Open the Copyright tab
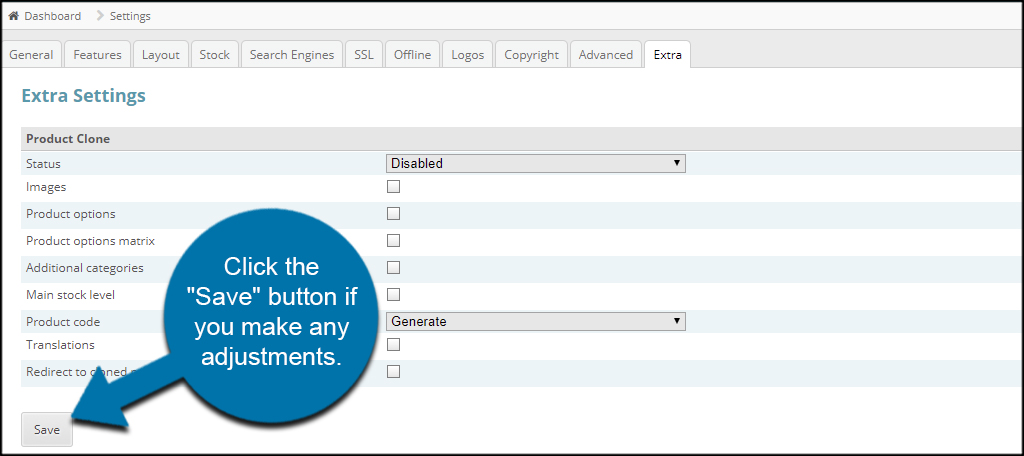Viewport: 1024px width, 456px height. coord(532,55)
